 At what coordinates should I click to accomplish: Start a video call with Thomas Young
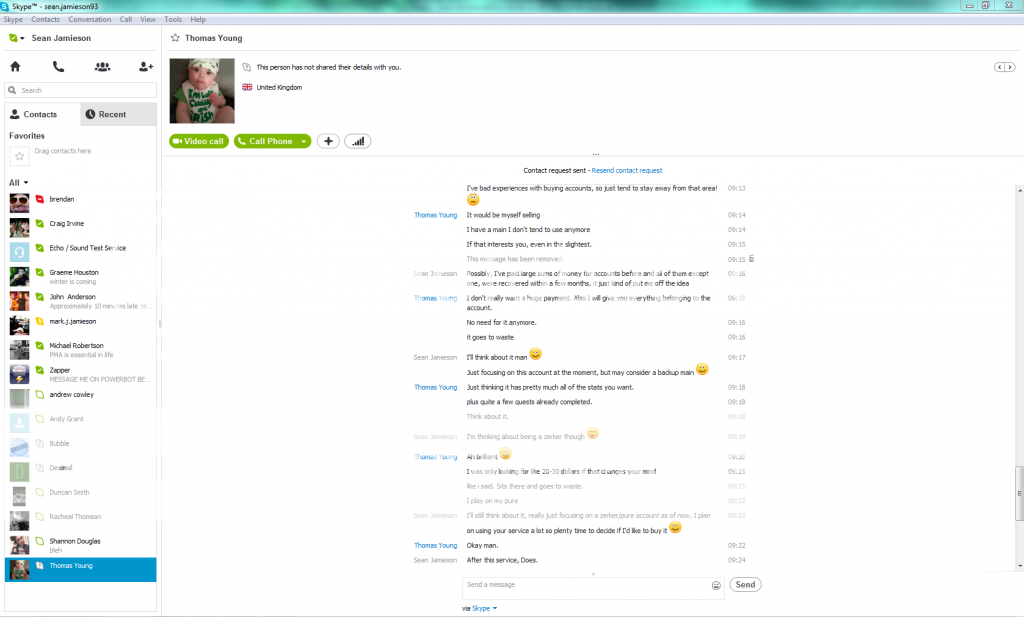point(199,141)
